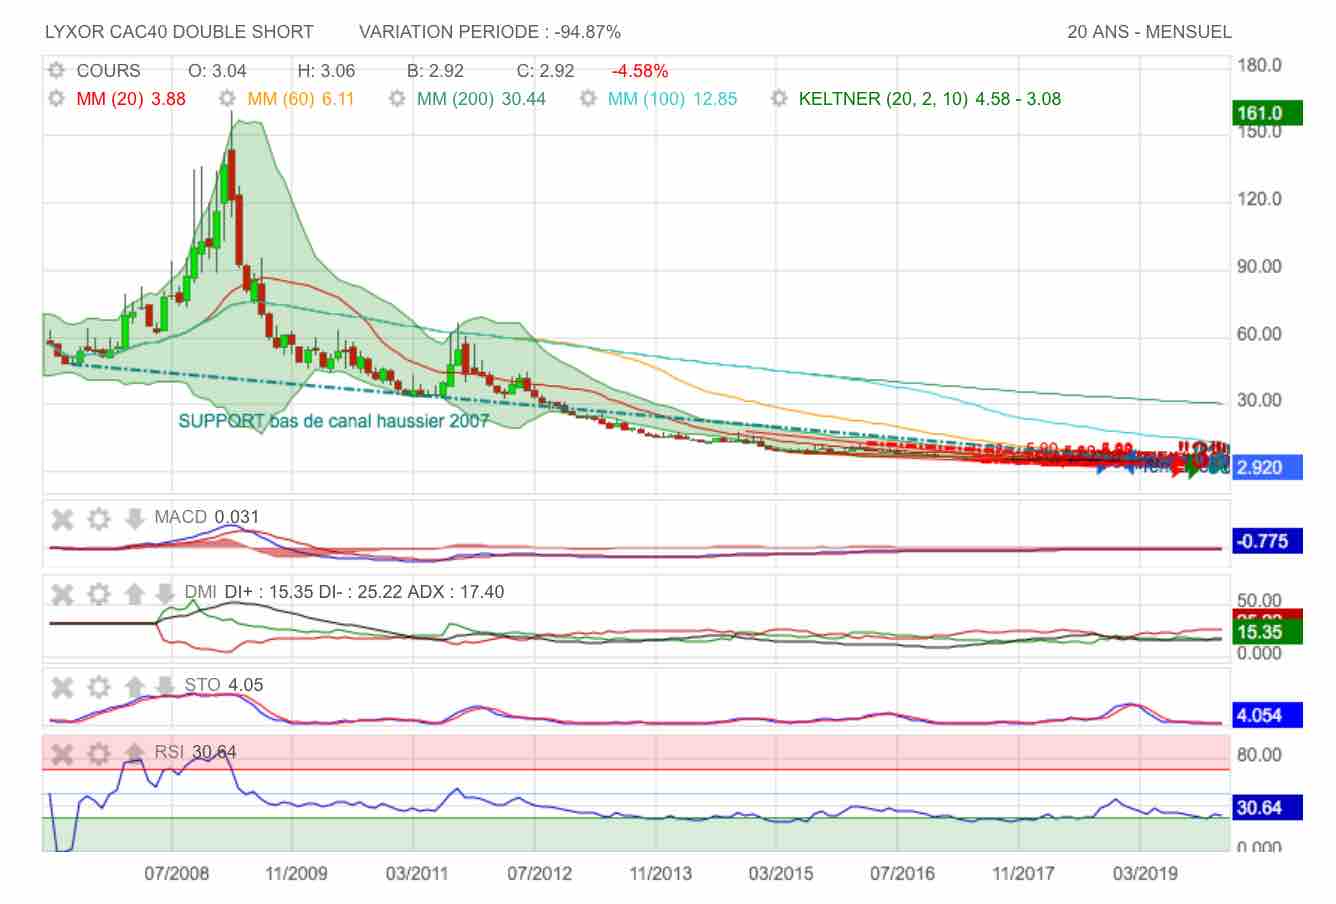
Task: Open the DMI indicator settings gear
Action: 98,594
